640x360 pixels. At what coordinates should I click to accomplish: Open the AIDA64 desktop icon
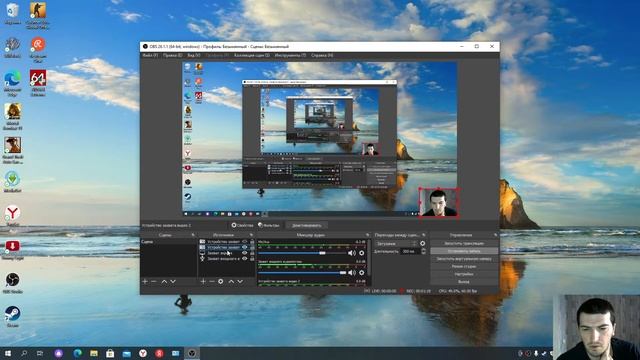point(38,83)
